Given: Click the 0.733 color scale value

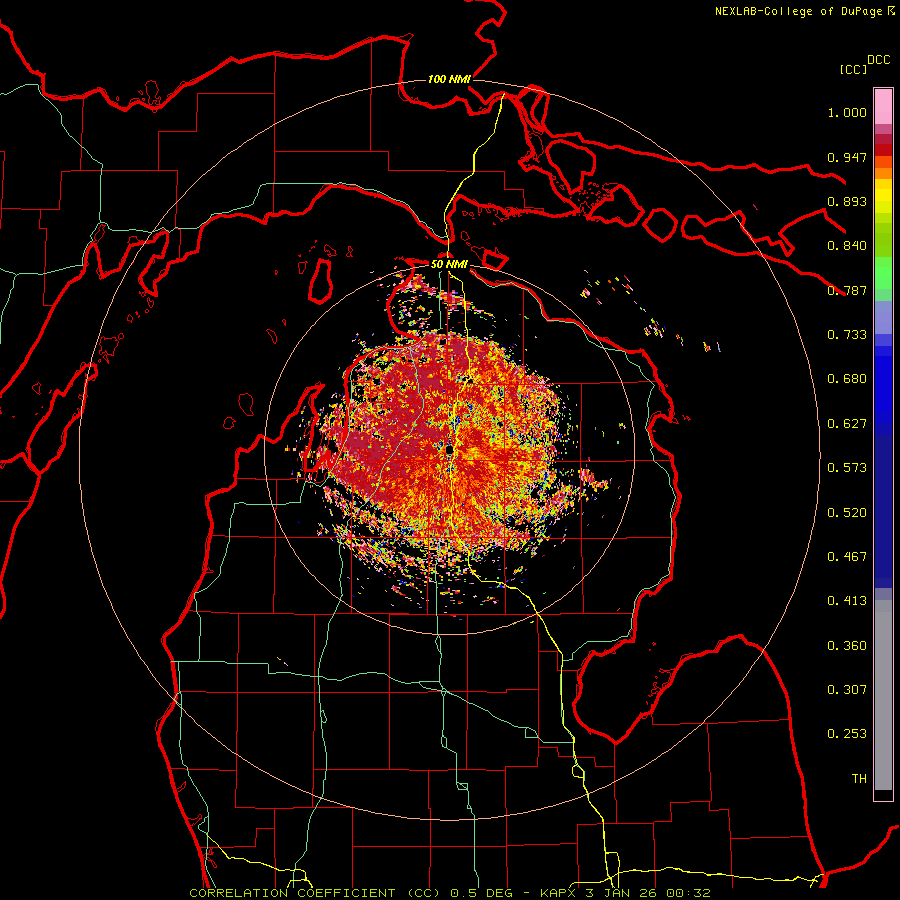Looking at the screenshot, I should [x=847, y=335].
